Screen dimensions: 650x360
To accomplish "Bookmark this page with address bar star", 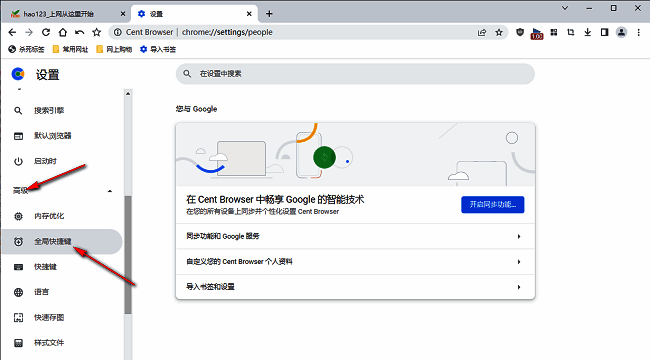I will point(499,32).
